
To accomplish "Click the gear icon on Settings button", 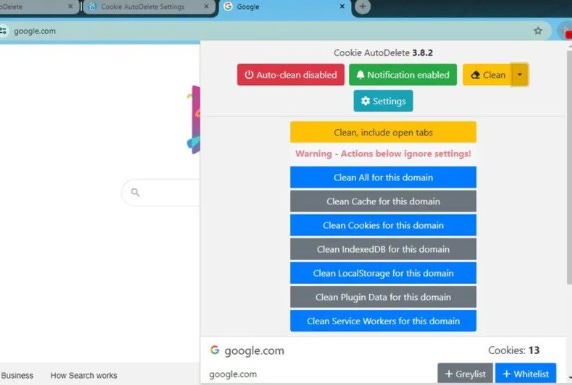I will coord(365,101).
